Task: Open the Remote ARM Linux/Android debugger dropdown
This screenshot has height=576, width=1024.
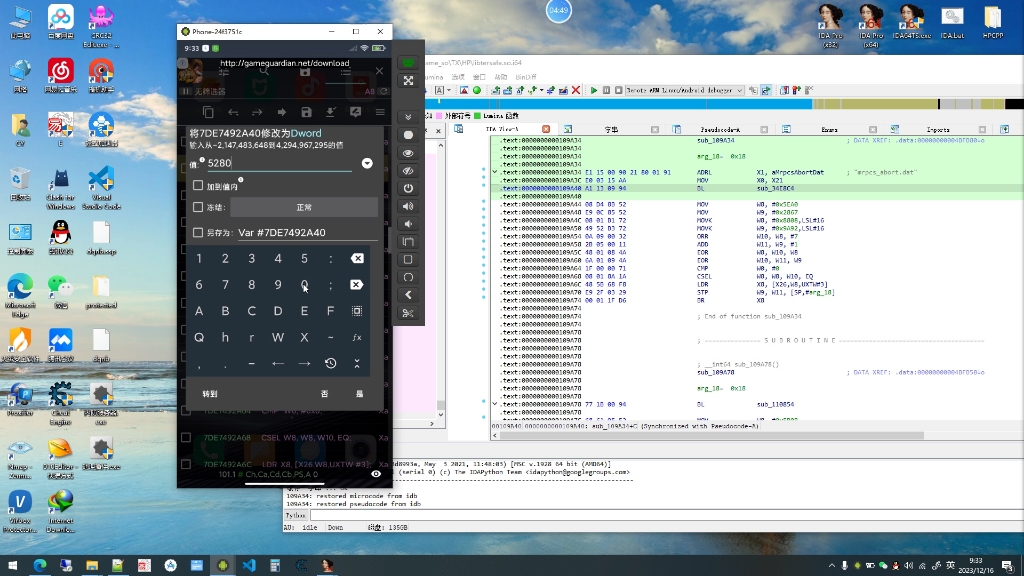Action: click(685, 90)
